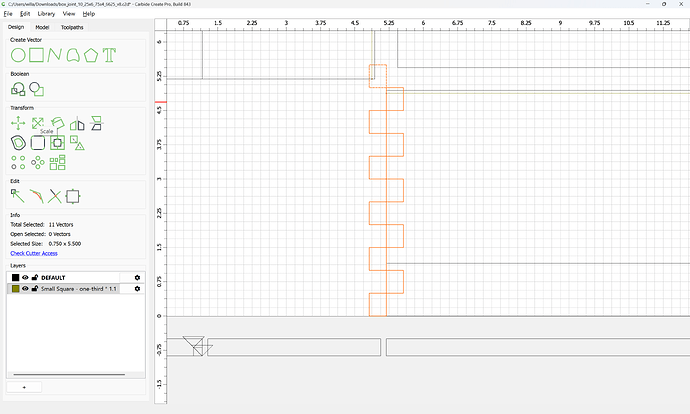Screen dimensions: 690x414
Task: Open the Corner rounding tool
Action: [38, 143]
